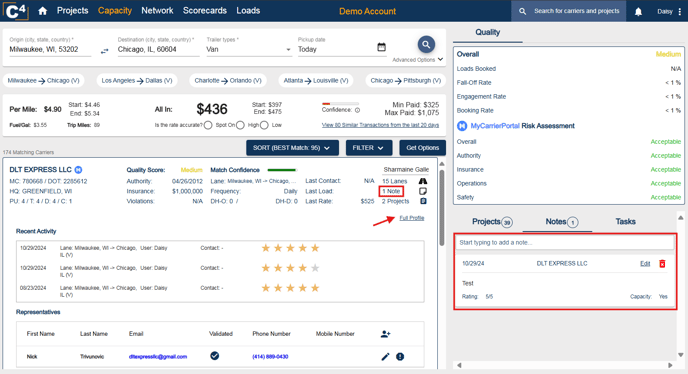Click the 2 Projects link
The width and height of the screenshot is (688, 374).
tap(395, 201)
